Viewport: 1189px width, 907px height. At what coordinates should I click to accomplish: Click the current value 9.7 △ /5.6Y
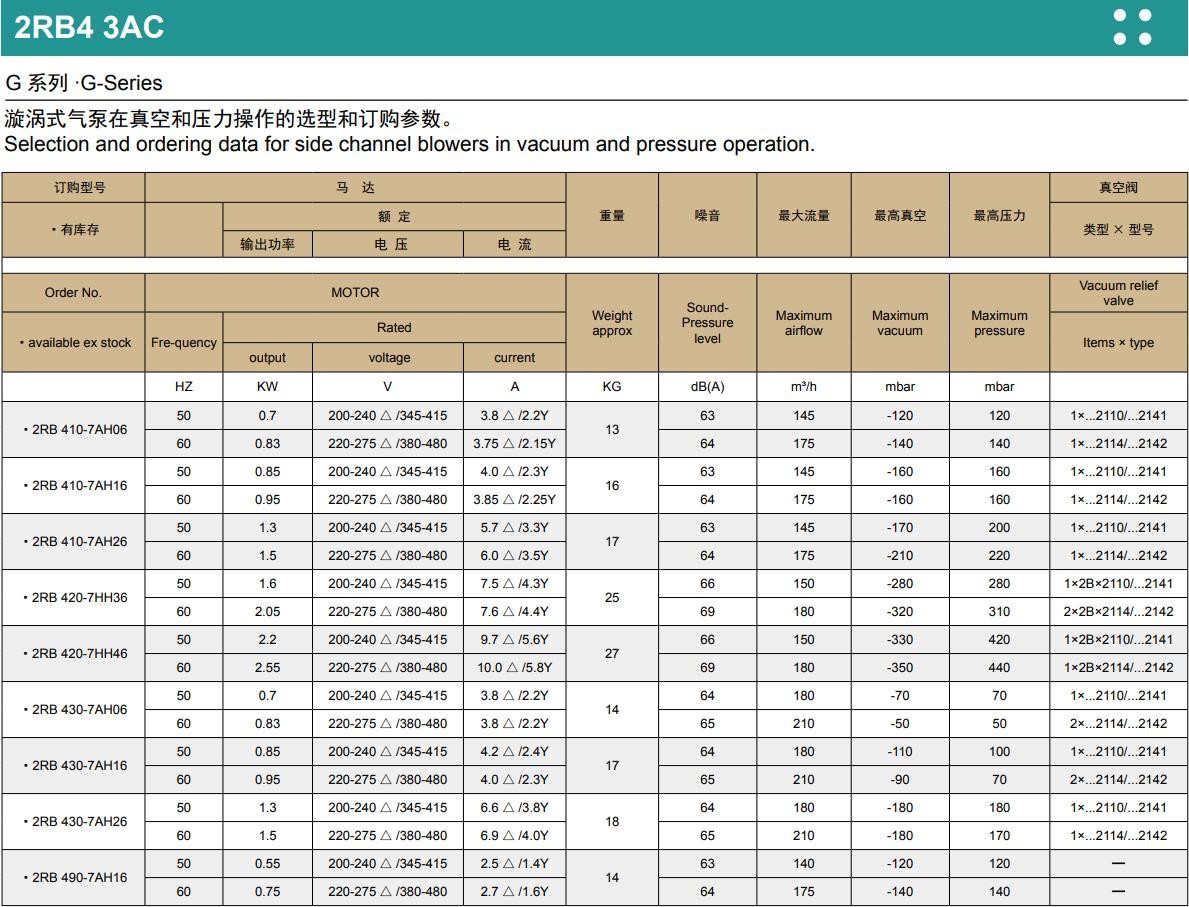515,640
